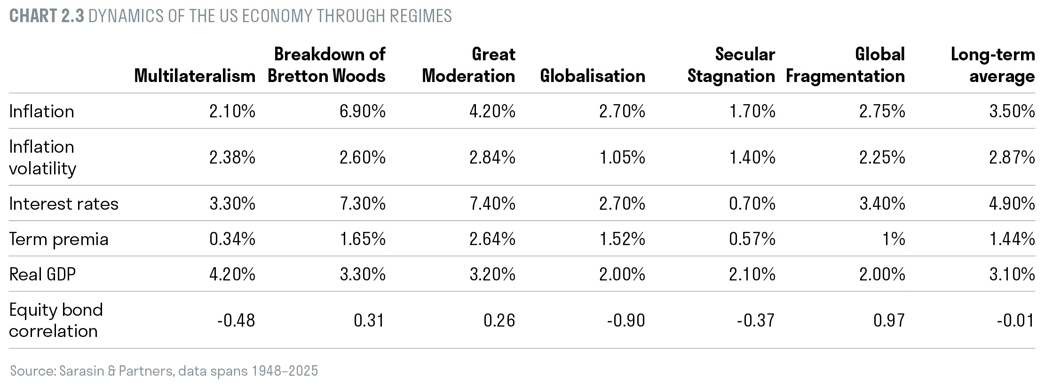Click the Chart 2.3 title text
1045x385 pixels.
231,16
